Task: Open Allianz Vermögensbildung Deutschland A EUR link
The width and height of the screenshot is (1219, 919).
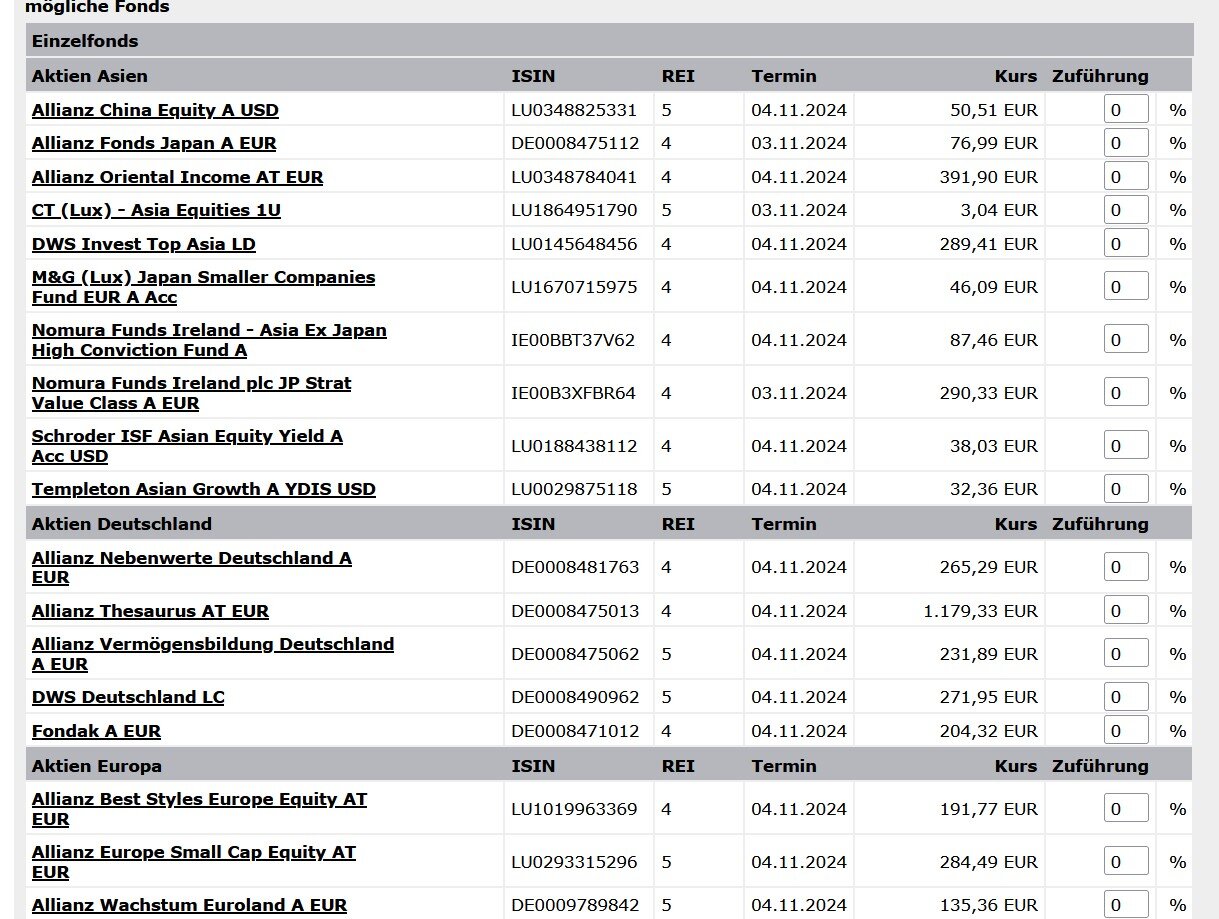Action: click(213, 654)
